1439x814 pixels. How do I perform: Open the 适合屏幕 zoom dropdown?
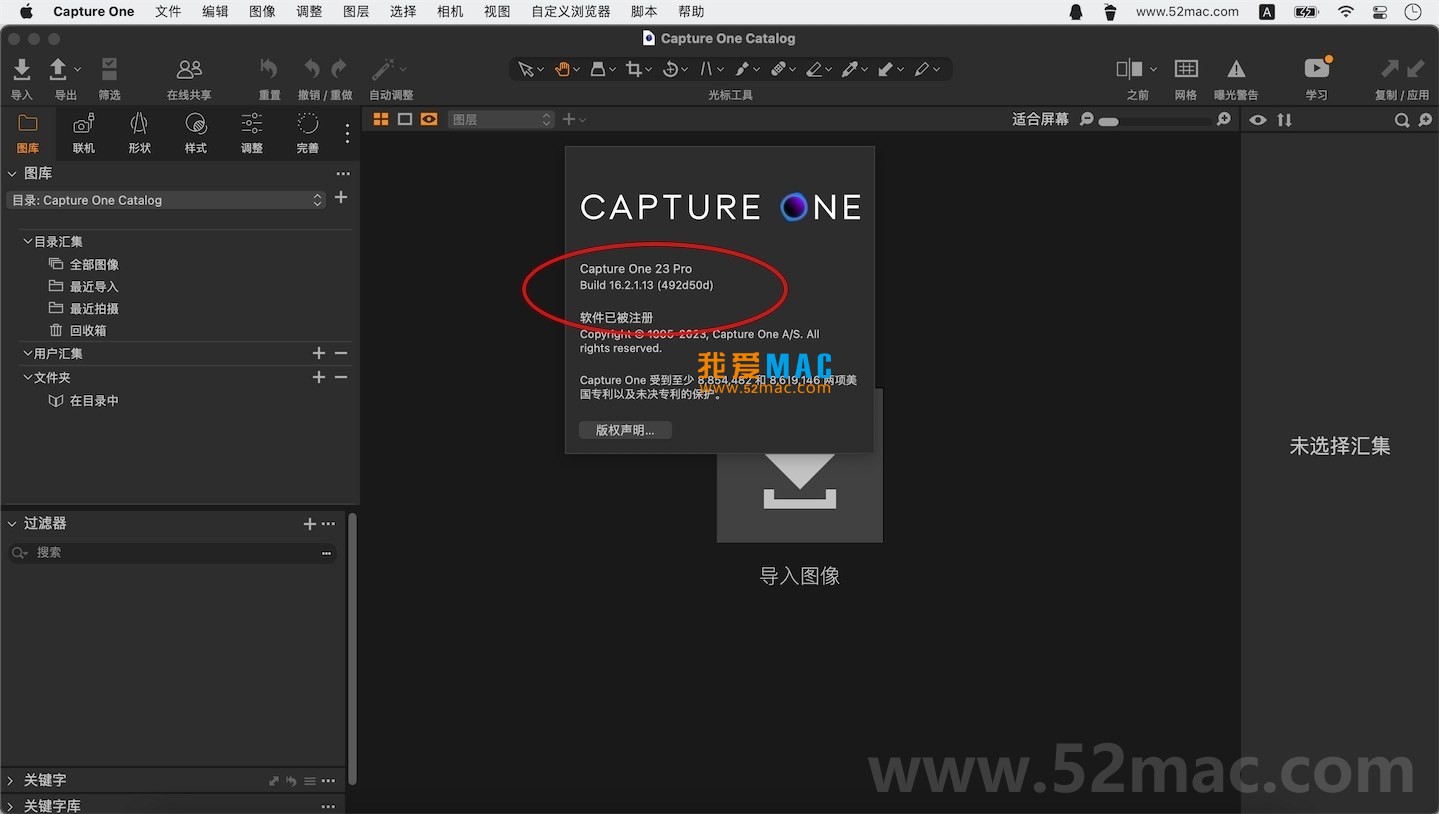pos(1040,119)
